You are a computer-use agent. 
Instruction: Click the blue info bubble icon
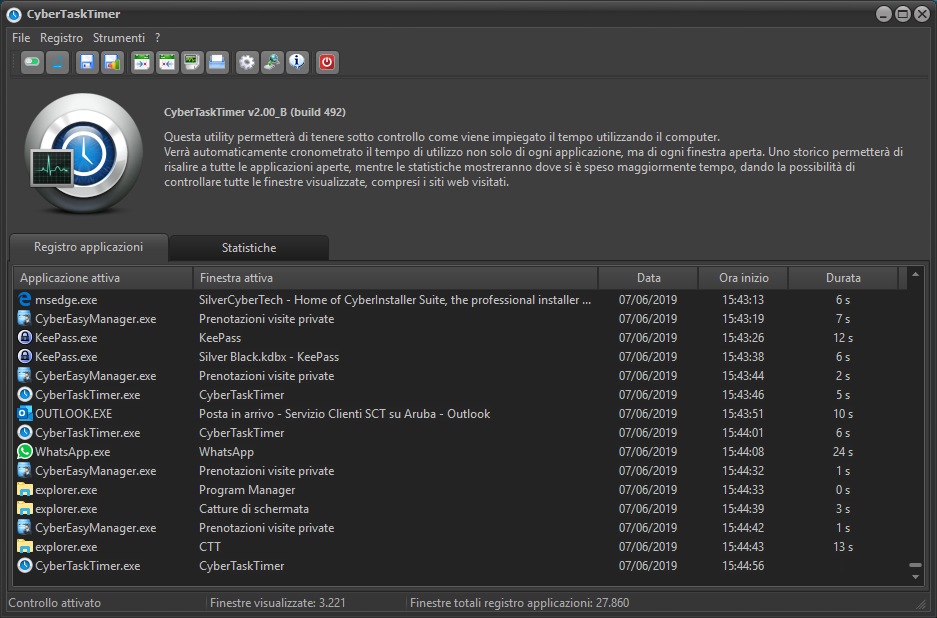297,62
